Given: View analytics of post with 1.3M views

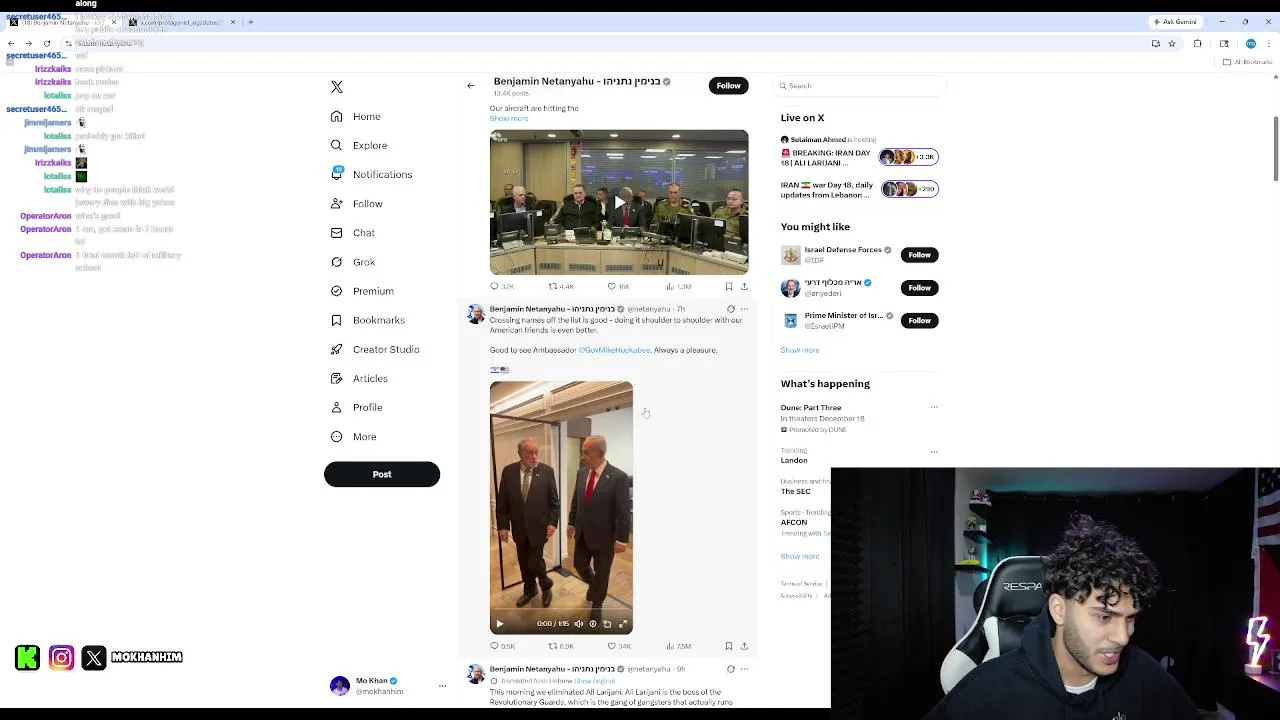Looking at the screenshot, I should click(x=678, y=287).
